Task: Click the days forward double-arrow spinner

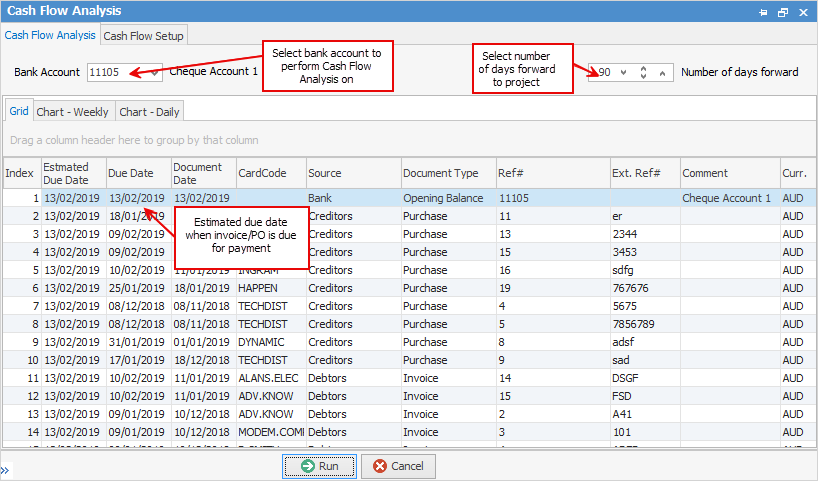Action: click(643, 73)
